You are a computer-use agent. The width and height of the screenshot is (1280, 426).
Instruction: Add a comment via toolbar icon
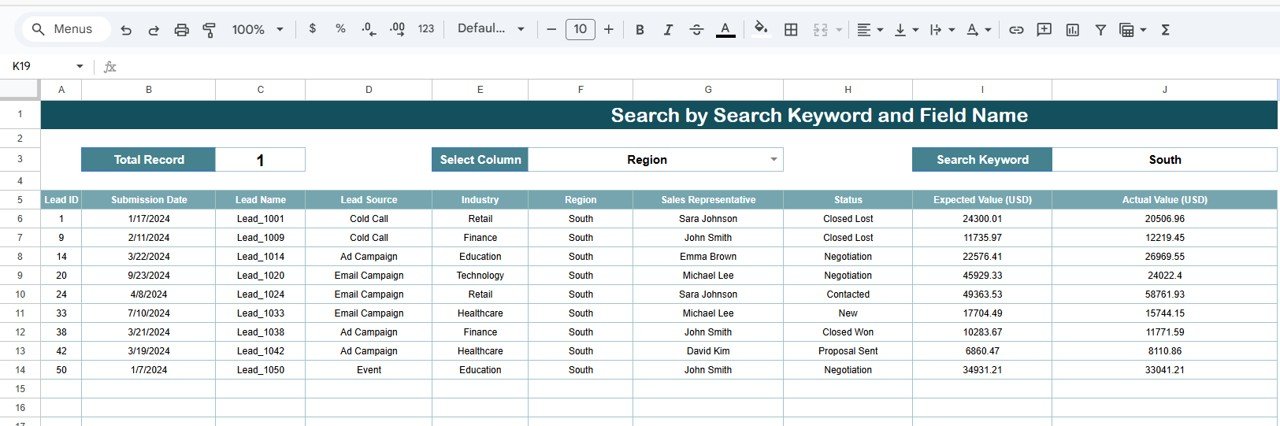[x=1044, y=30]
